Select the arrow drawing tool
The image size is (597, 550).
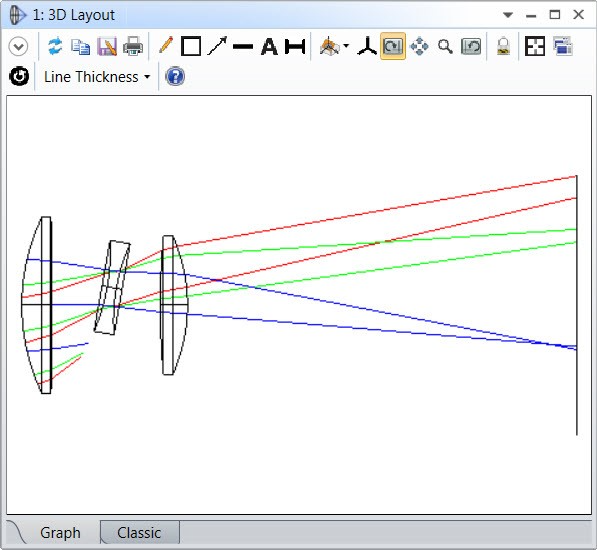(x=217, y=46)
